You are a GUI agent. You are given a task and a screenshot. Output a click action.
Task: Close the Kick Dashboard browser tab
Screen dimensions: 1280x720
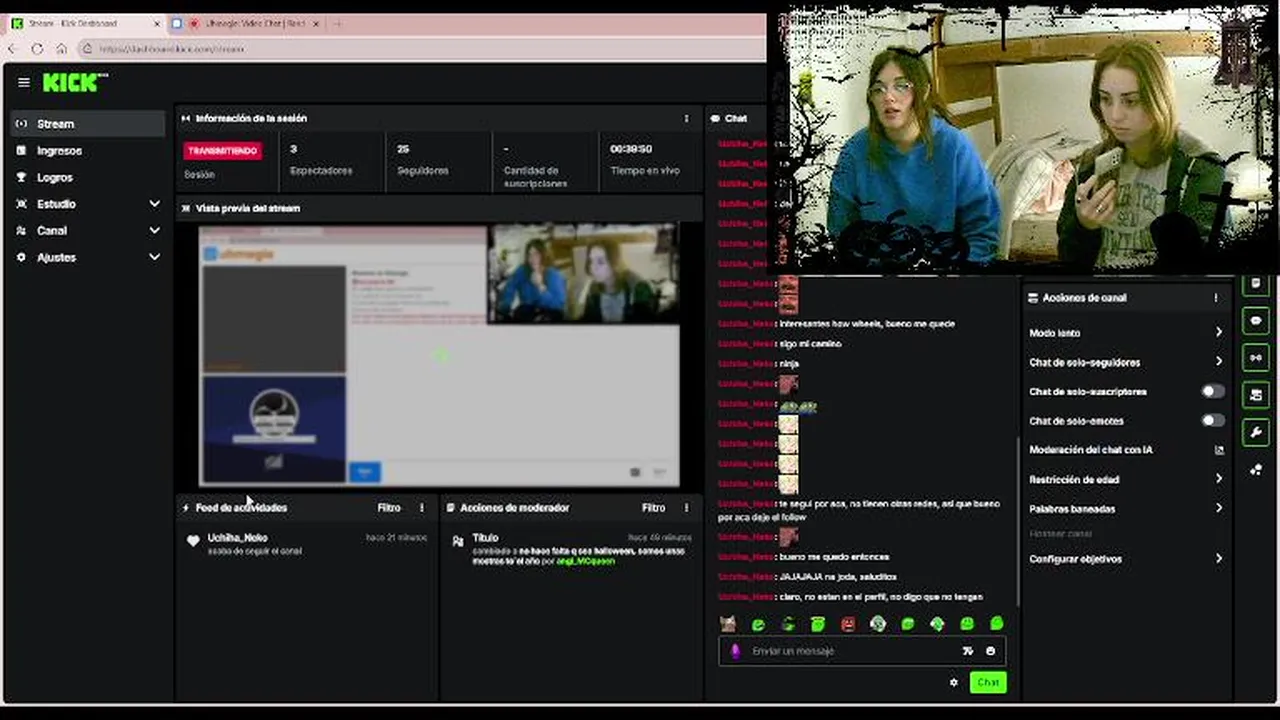pos(157,23)
